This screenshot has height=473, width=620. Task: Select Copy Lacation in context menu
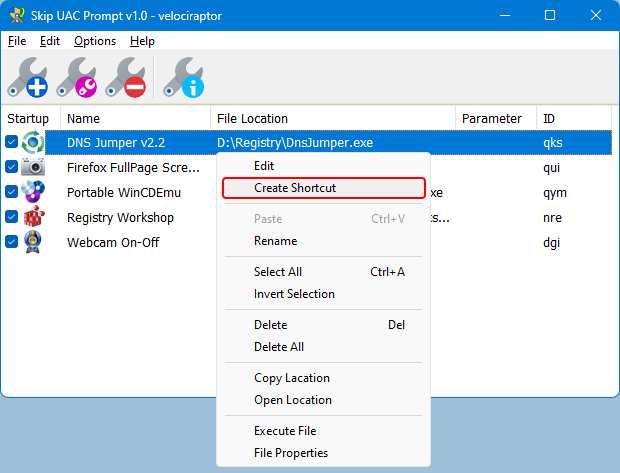coord(323,378)
